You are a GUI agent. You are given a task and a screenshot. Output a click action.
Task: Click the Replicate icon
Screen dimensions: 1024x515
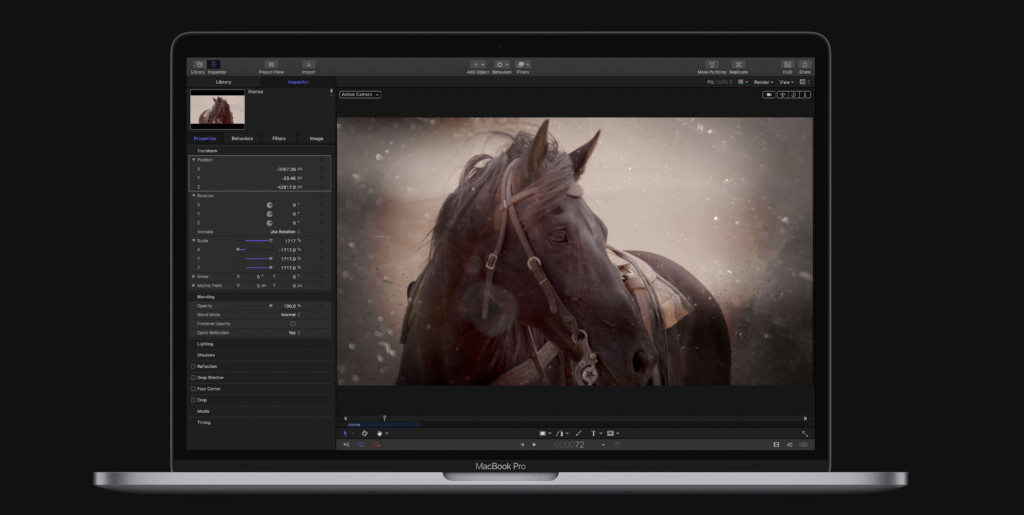point(739,65)
